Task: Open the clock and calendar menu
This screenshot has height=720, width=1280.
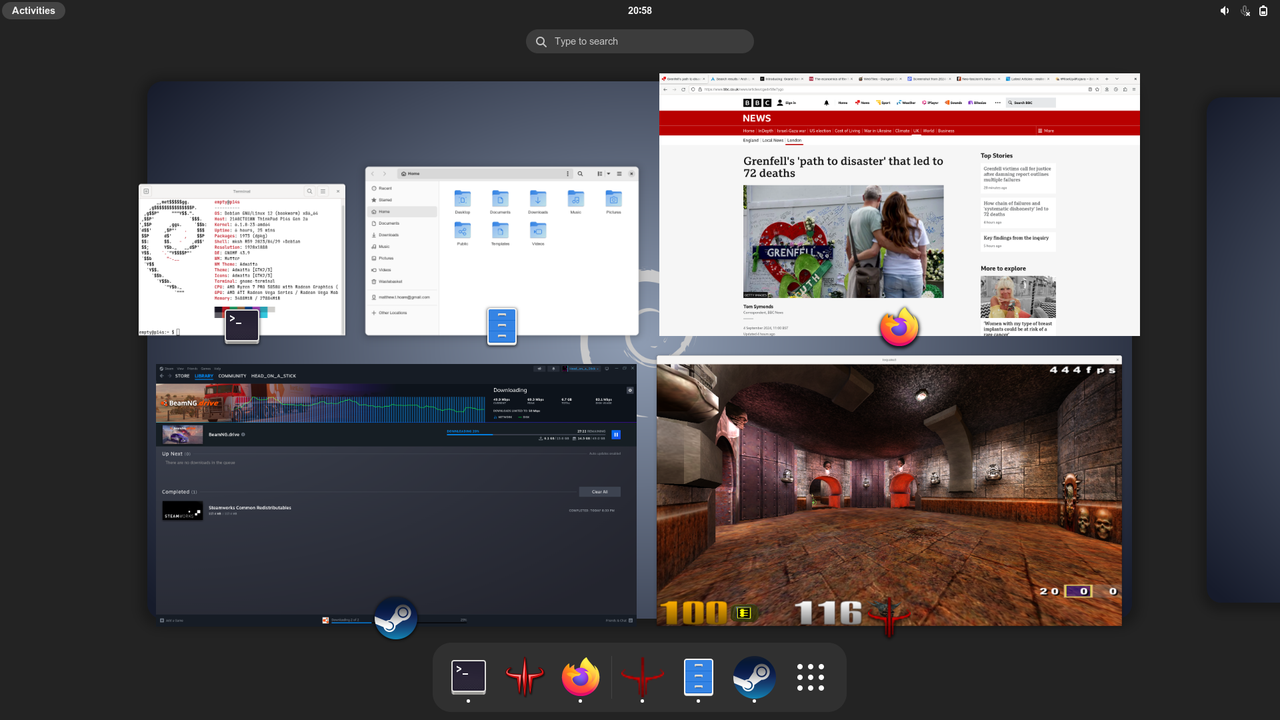Action: click(640, 10)
